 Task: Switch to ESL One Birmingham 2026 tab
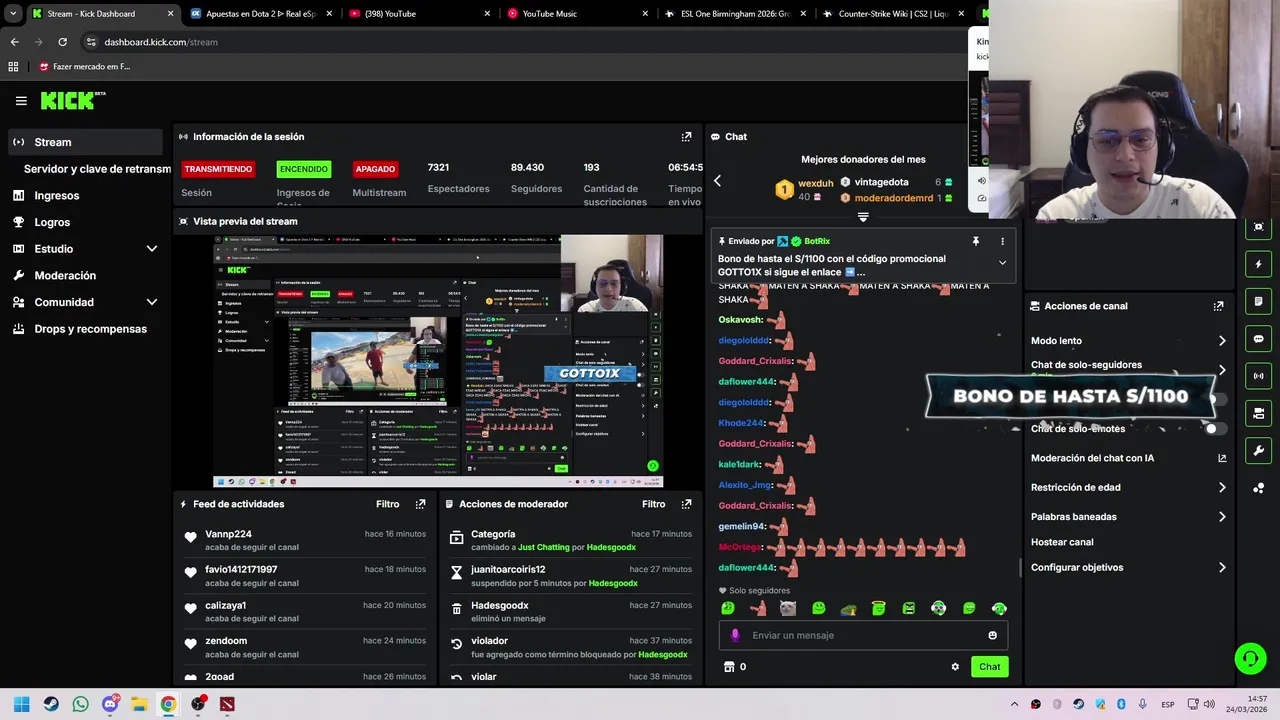pyautogui.click(x=738, y=14)
